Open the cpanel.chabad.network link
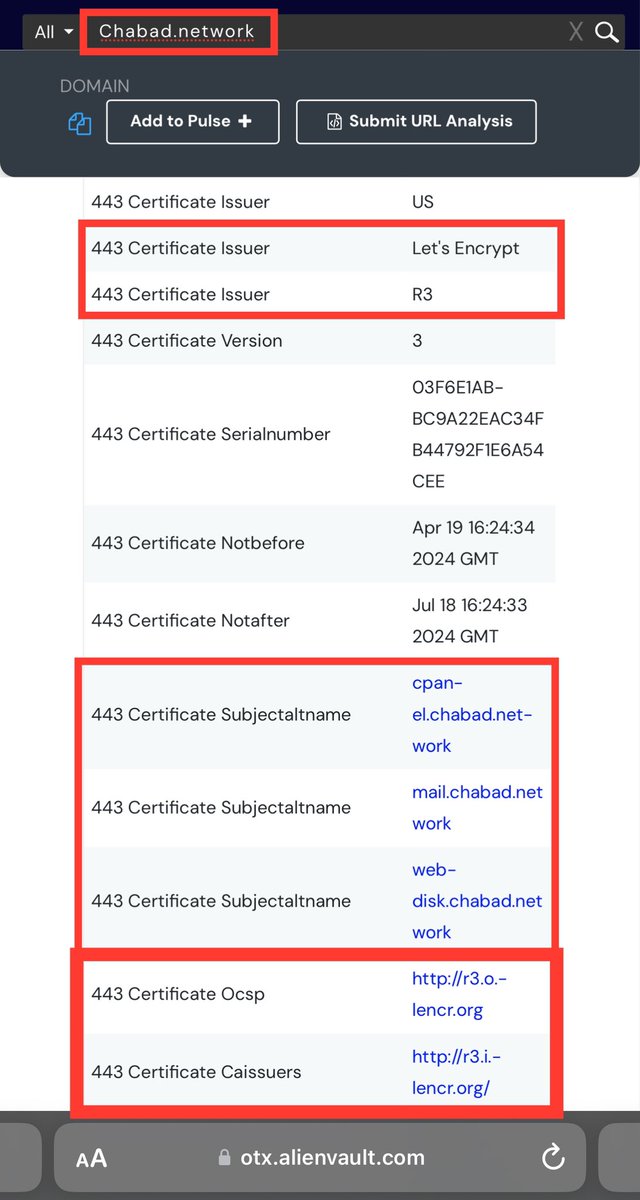Viewport: 640px width, 1200px height. pos(471,714)
